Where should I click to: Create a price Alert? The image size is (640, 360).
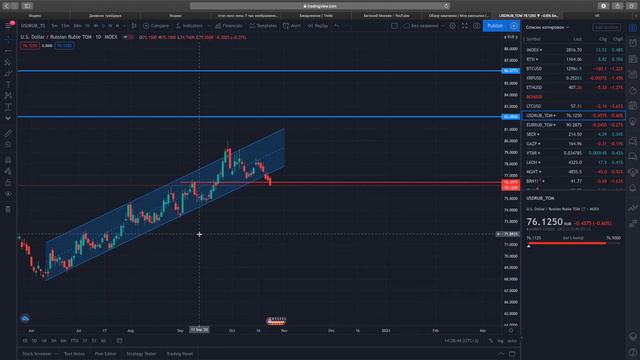click(x=292, y=26)
